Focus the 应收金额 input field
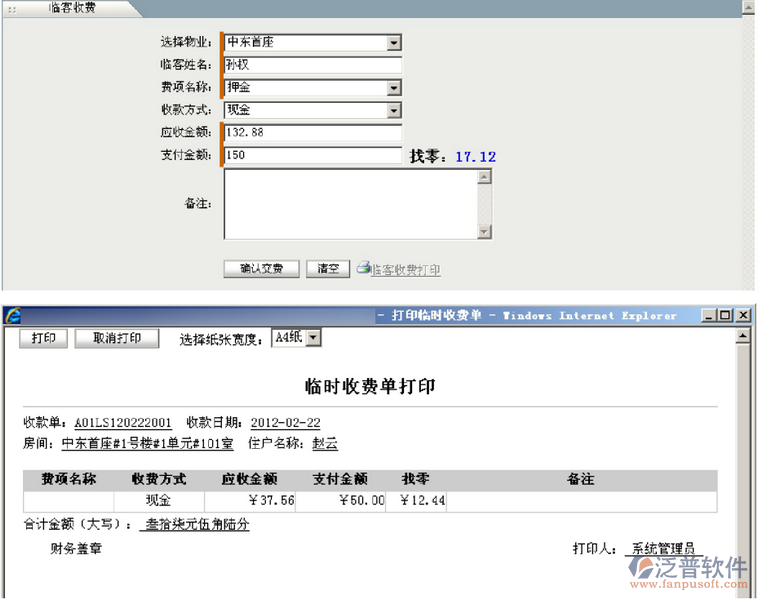The height and width of the screenshot is (600, 758). [x=311, y=132]
